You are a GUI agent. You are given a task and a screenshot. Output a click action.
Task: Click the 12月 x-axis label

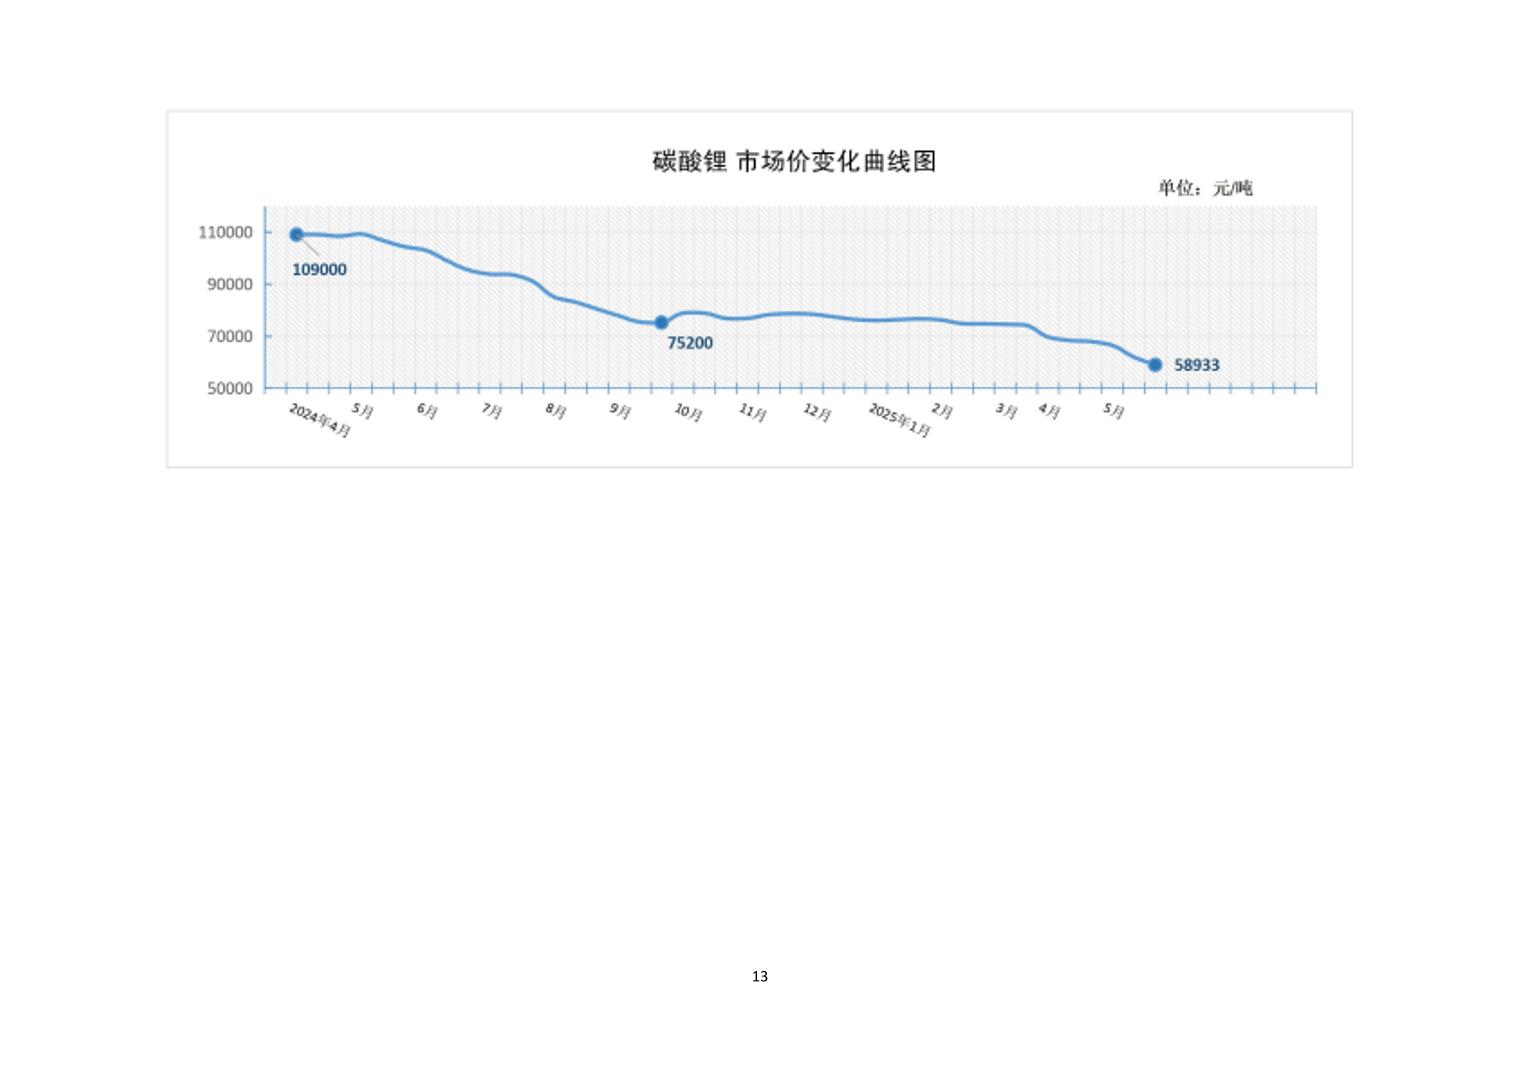tap(817, 412)
